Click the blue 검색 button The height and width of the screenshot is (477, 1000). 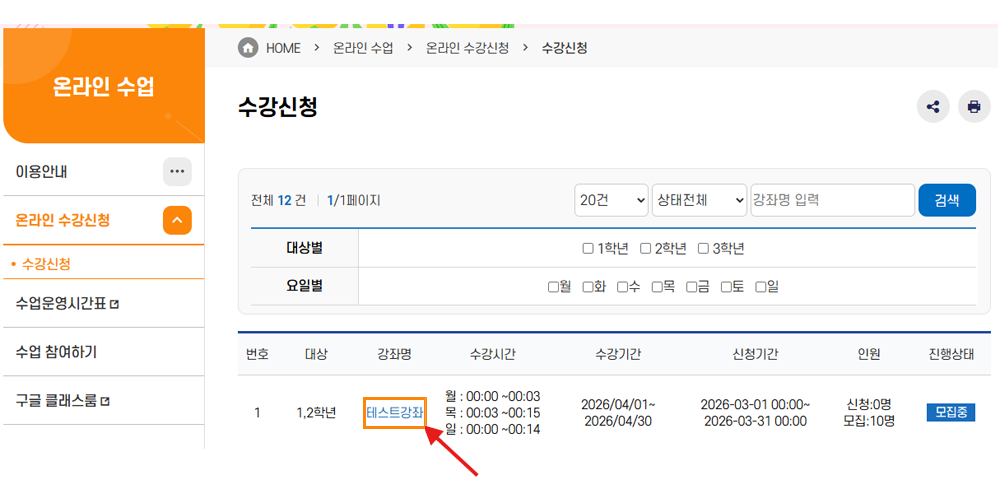(x=947, y=200)
